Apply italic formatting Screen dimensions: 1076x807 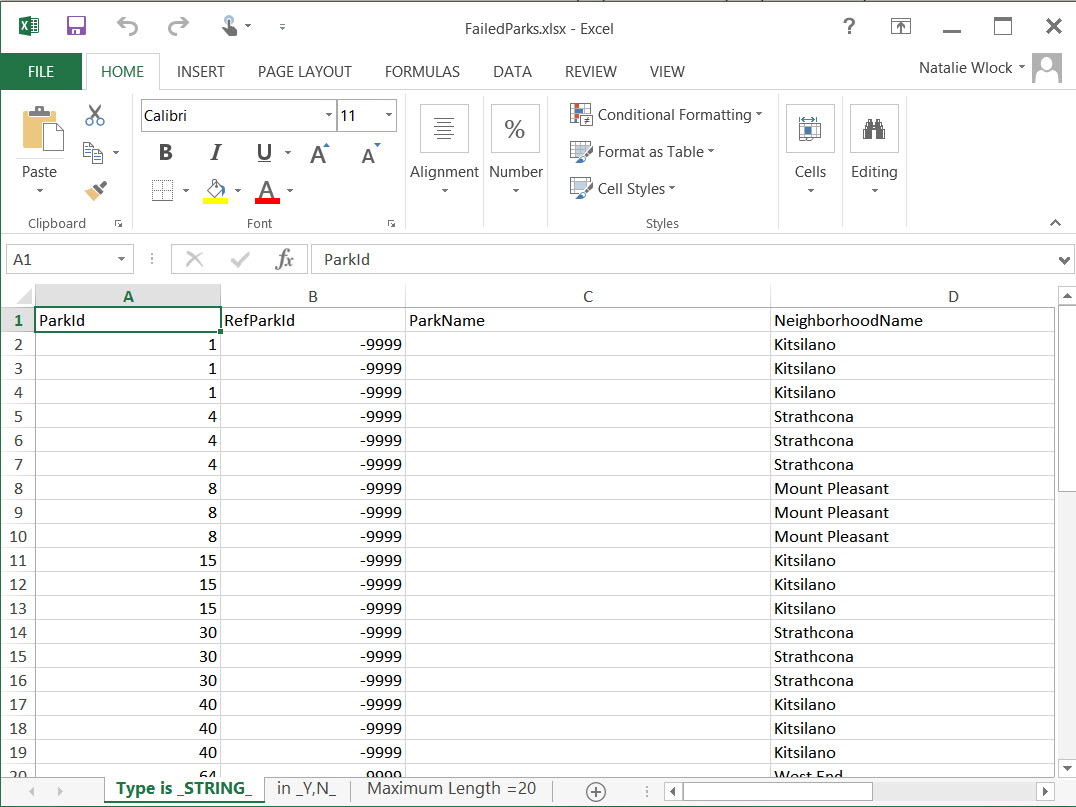point(214,152)
